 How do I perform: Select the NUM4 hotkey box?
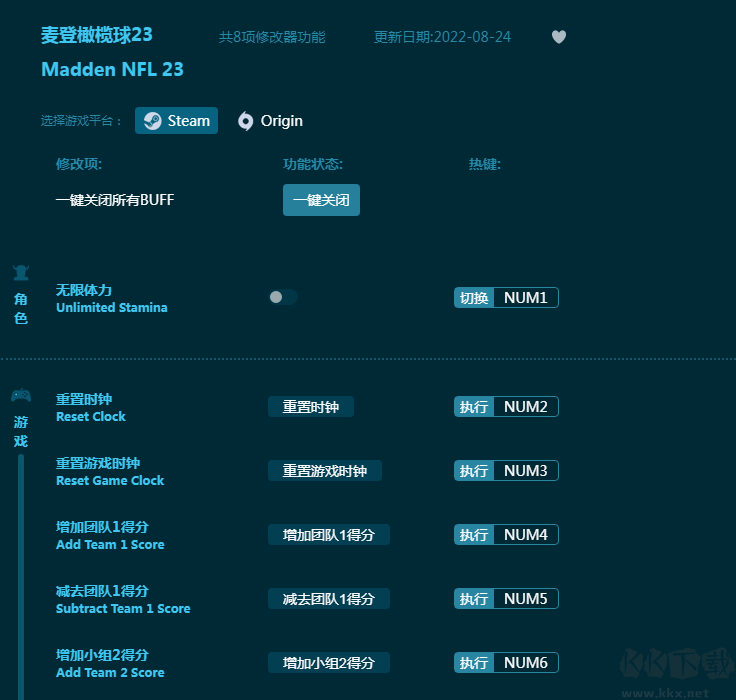[525, 535]
